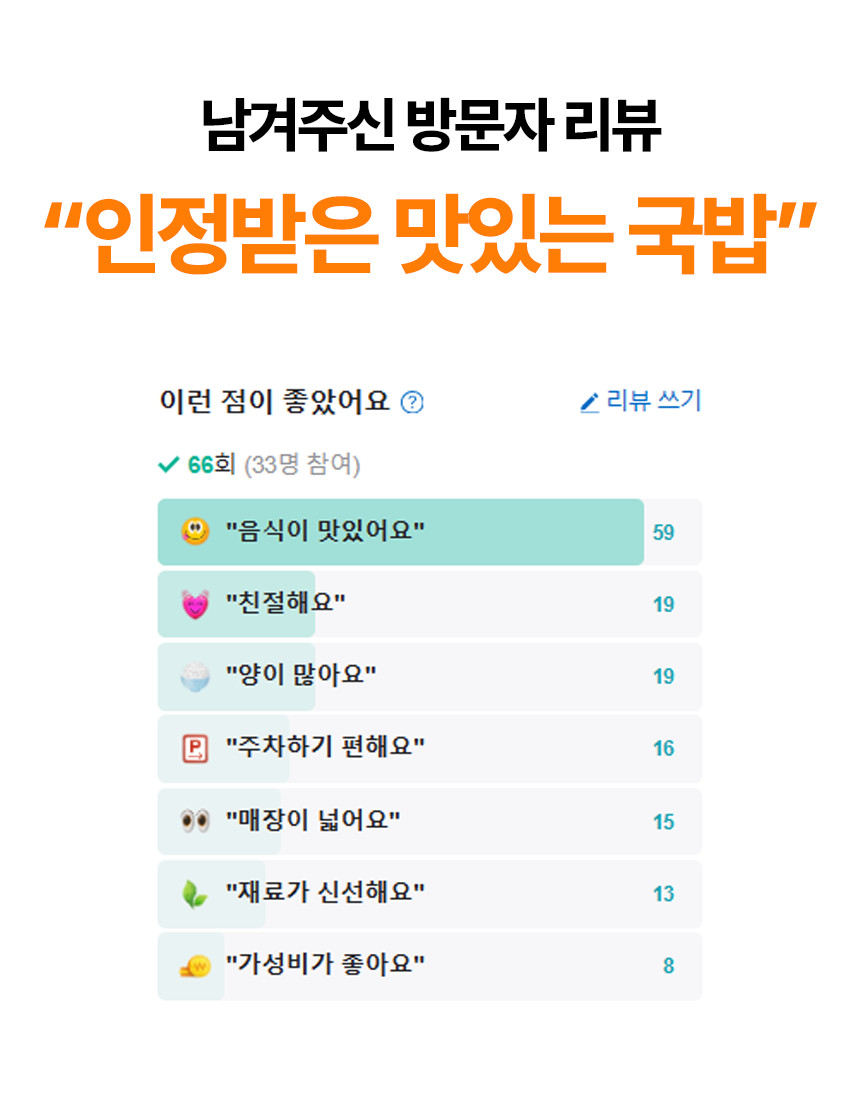Click the green checkmark next to 66회
This screenshot has width=860, height=1106.
(x=168, y=465)
